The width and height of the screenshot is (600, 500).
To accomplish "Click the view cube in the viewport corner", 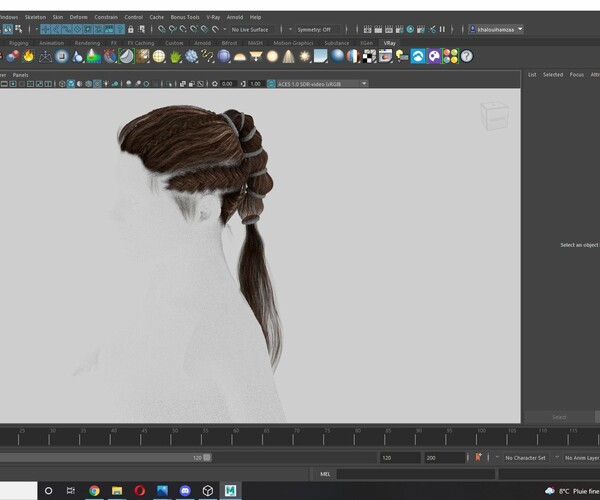I will (x=494, y=116).
